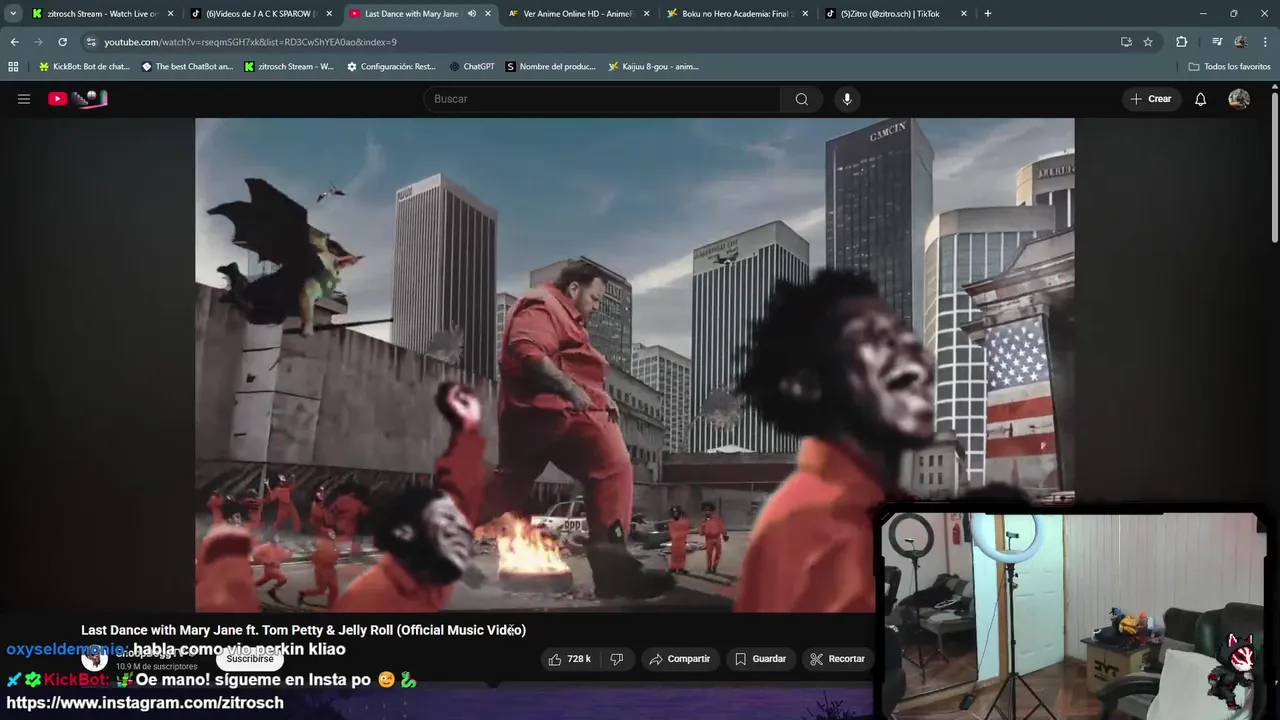The width and height of the screenshot is (1280, 720).
Task: Open zitrosch Stream bookmark
Action: point(289,67)
